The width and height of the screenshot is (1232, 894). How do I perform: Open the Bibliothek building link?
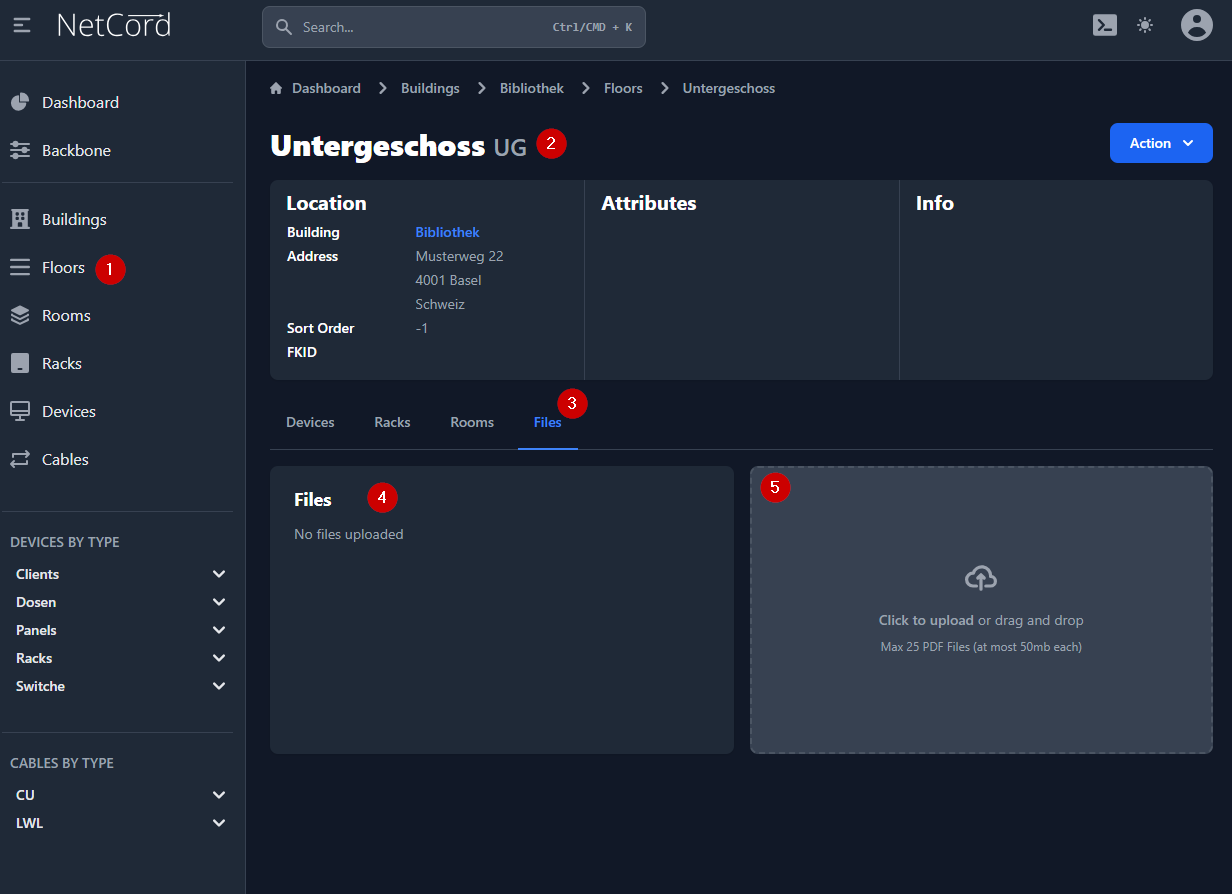pos(447,232)
